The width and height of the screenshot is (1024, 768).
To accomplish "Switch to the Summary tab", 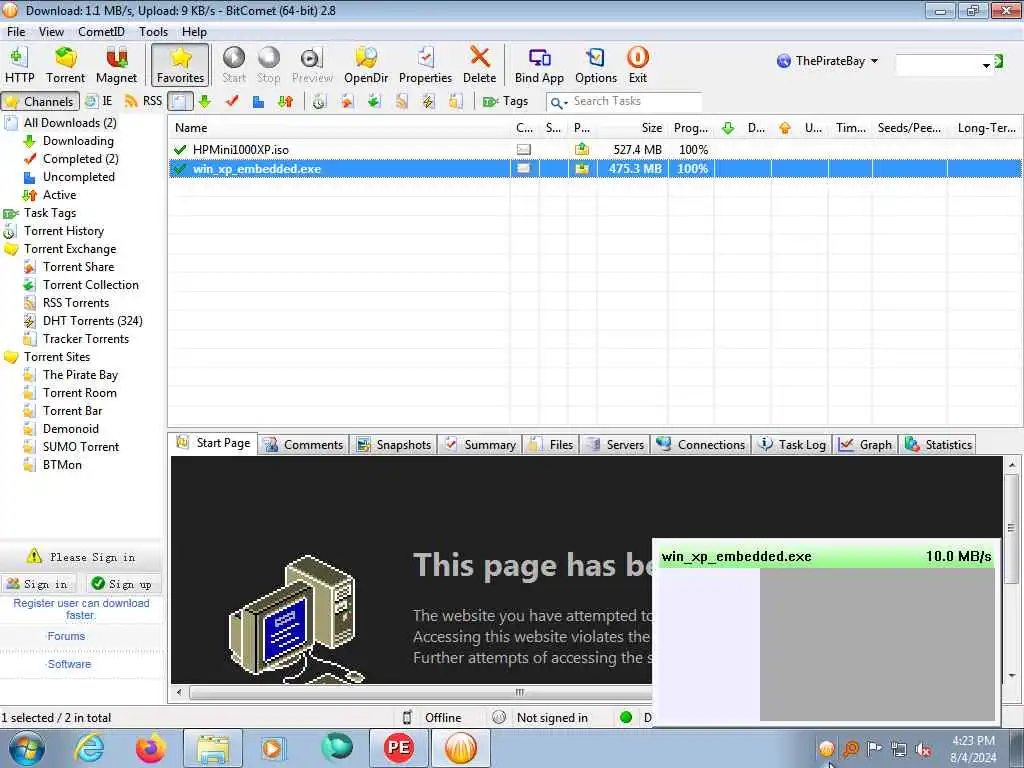I will [x=480, y=445].
